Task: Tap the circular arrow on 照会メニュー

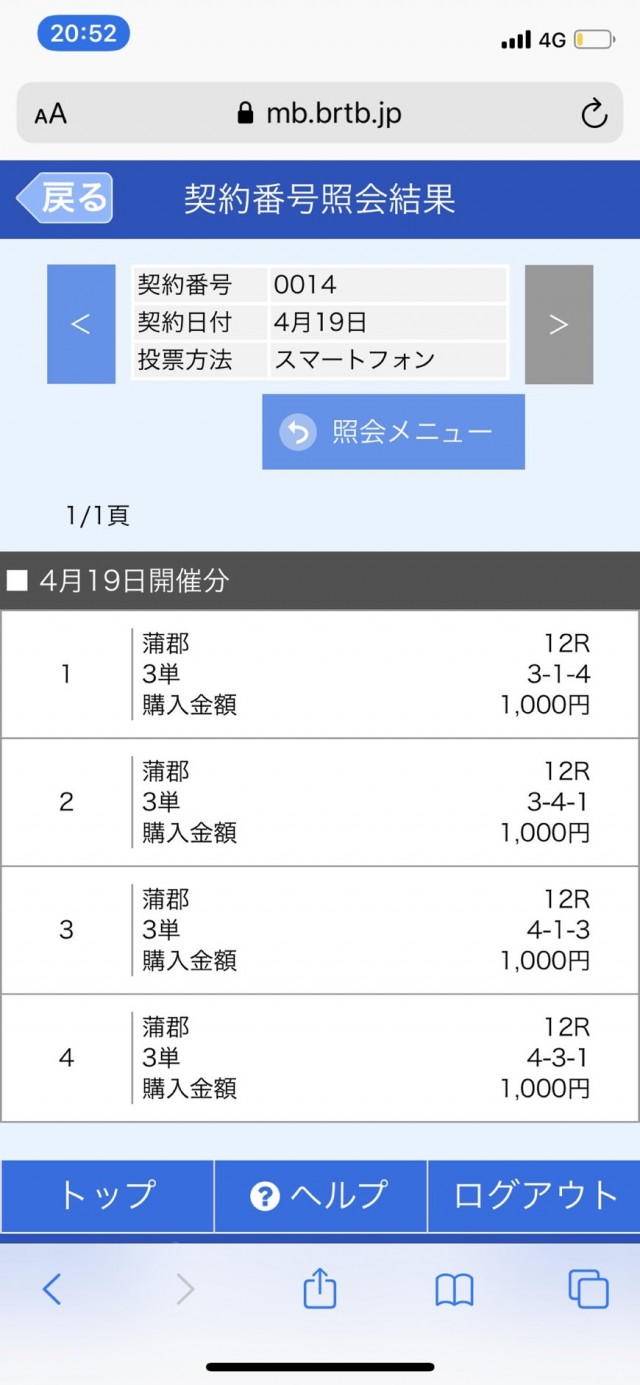Action: coord(298,432)
